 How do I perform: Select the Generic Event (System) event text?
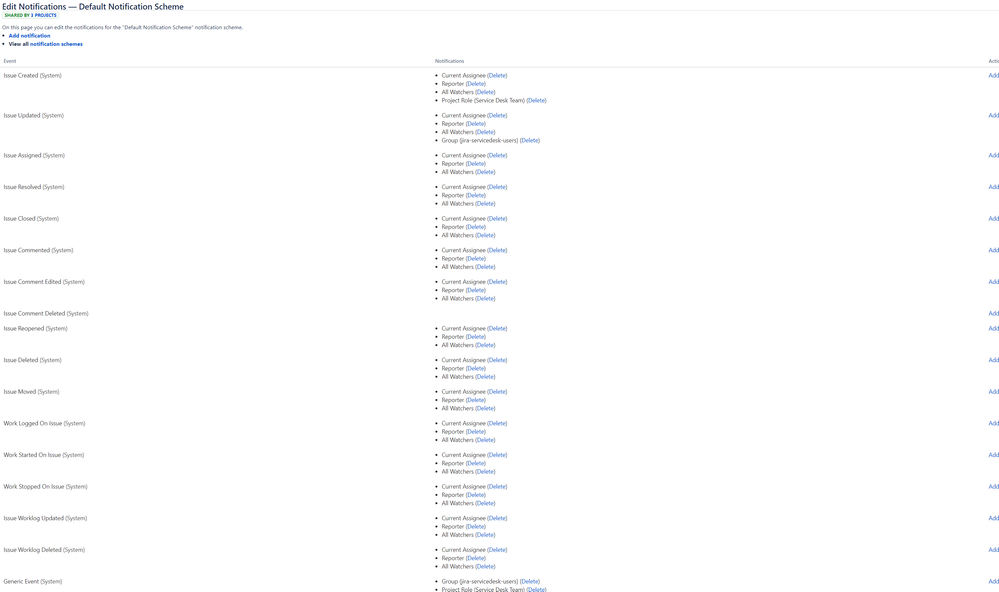32,581
